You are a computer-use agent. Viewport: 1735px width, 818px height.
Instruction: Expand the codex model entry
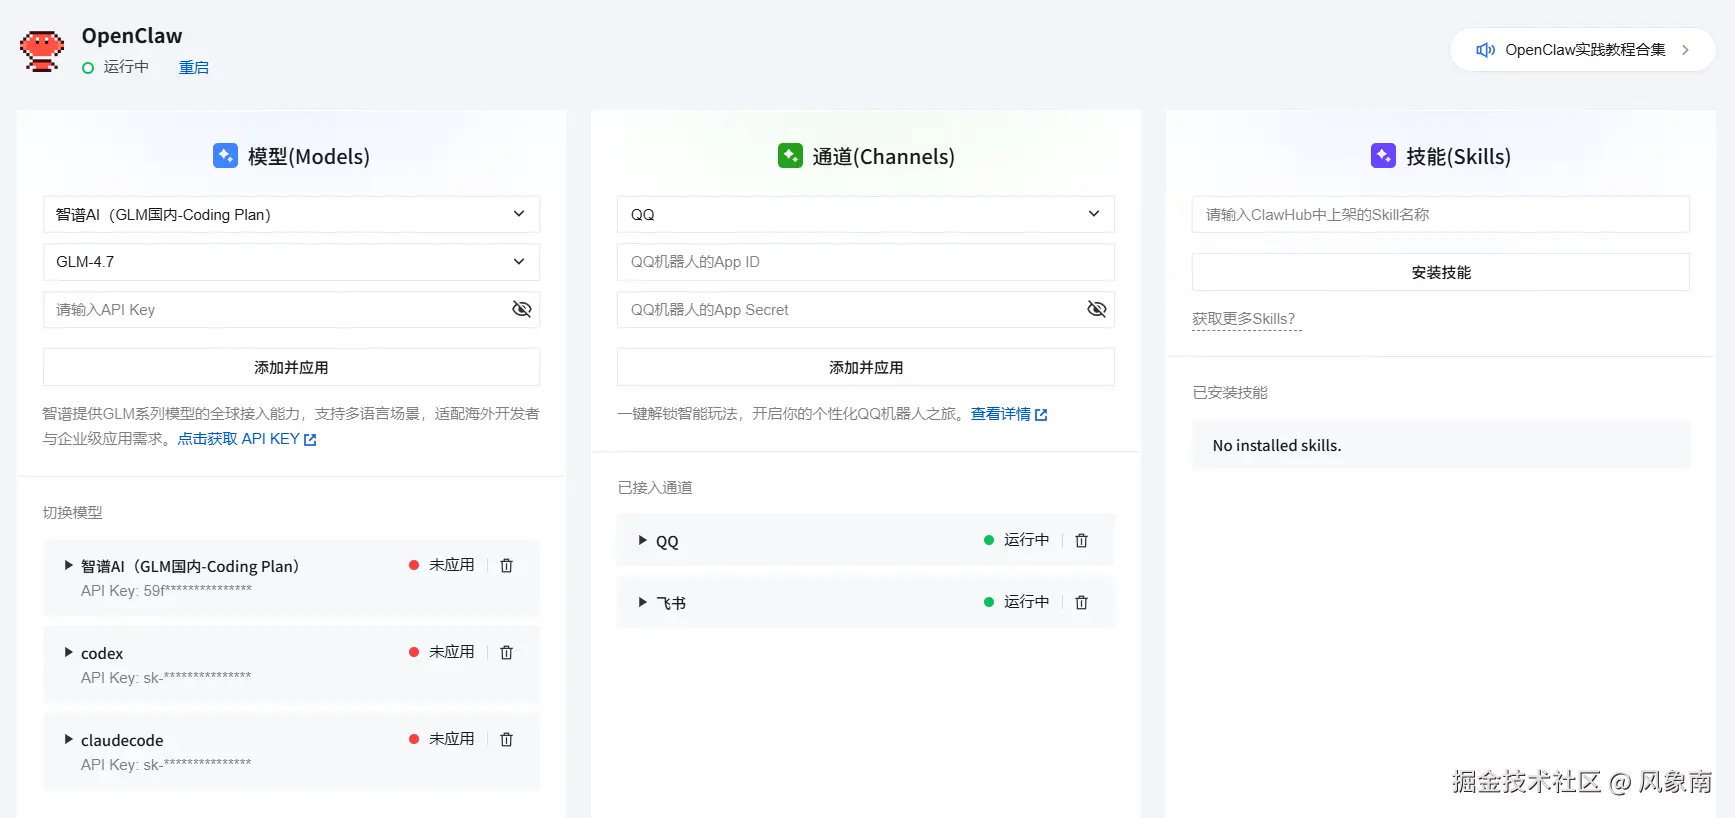coord(69,652)
